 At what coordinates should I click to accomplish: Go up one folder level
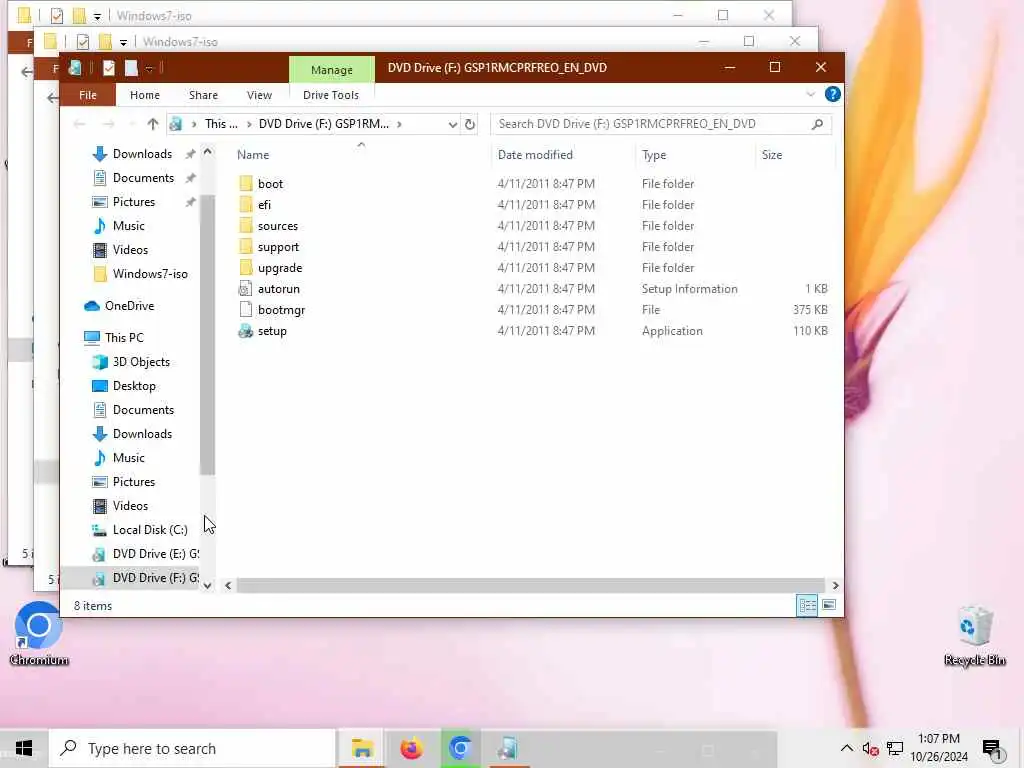152,124
